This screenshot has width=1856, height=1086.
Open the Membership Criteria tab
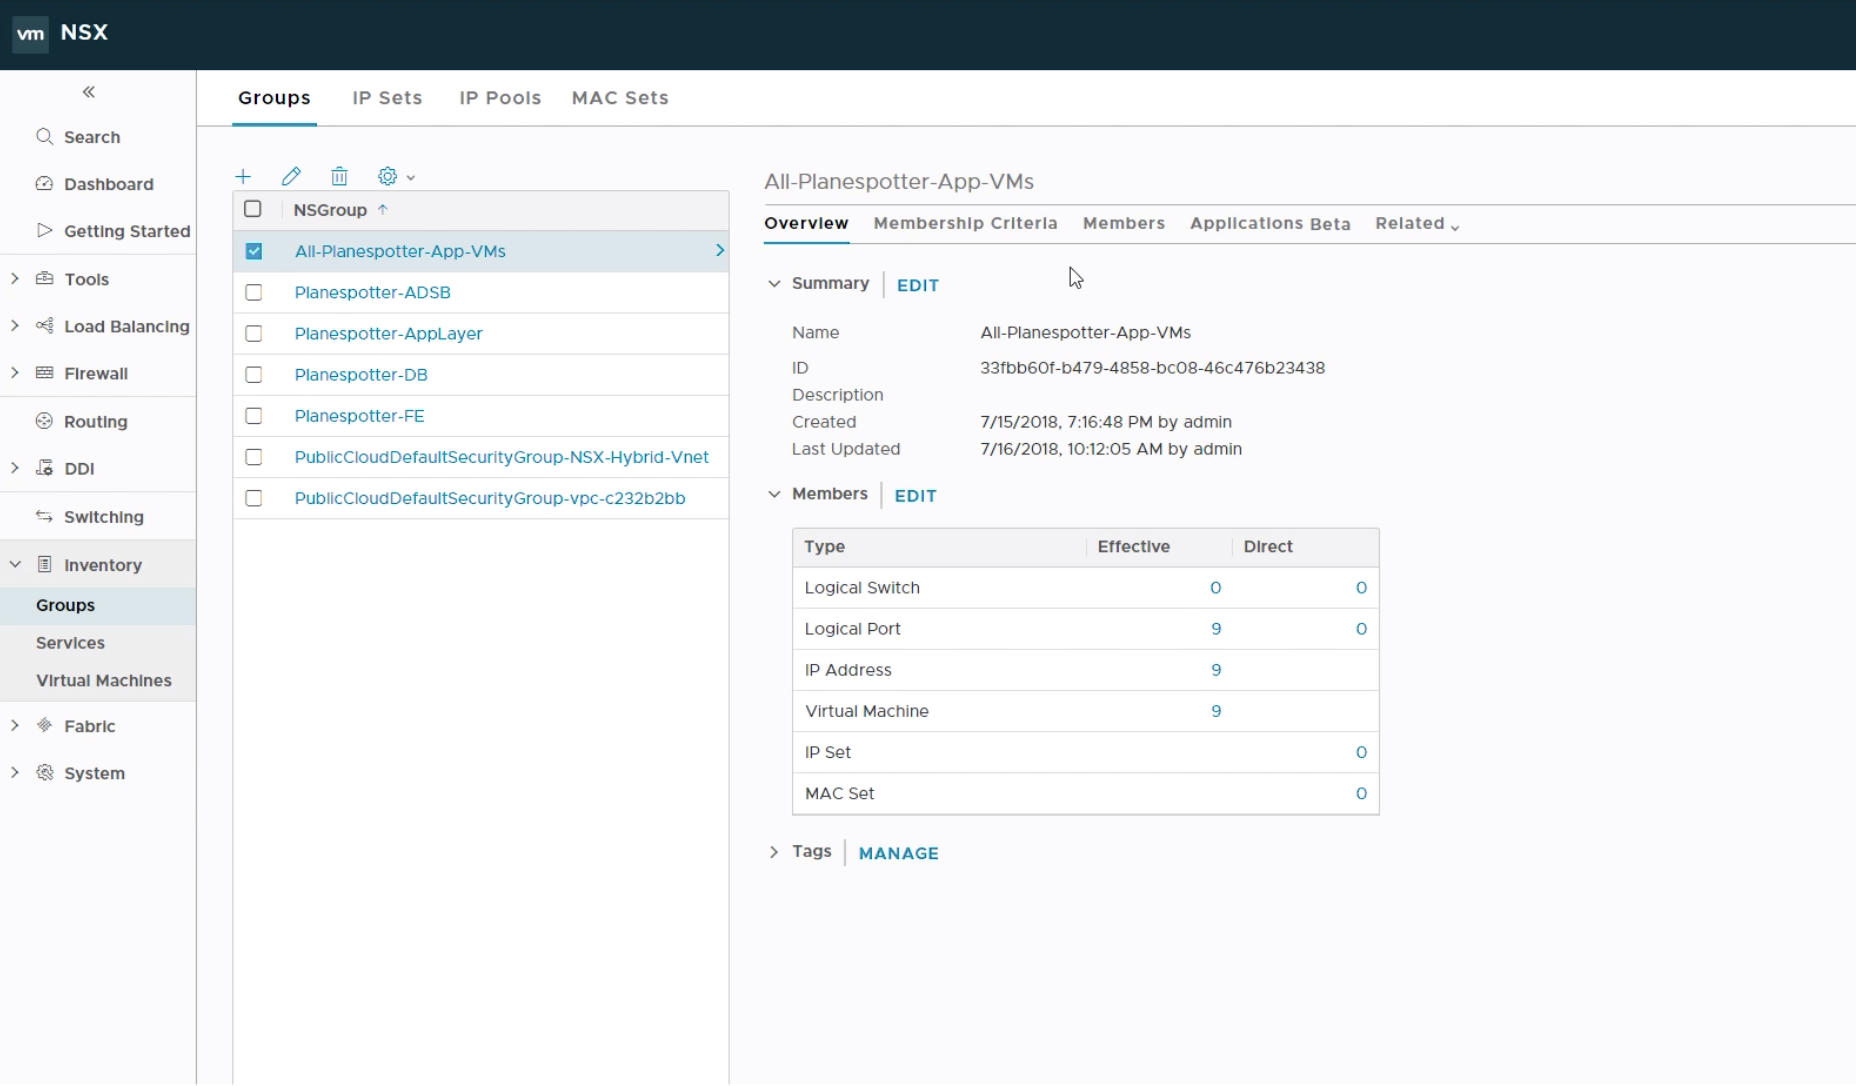tap(965, 223)
